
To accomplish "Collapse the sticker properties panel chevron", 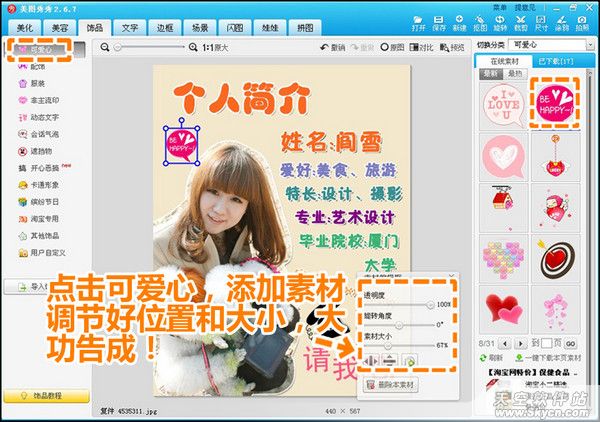I will tap(452, 275).
